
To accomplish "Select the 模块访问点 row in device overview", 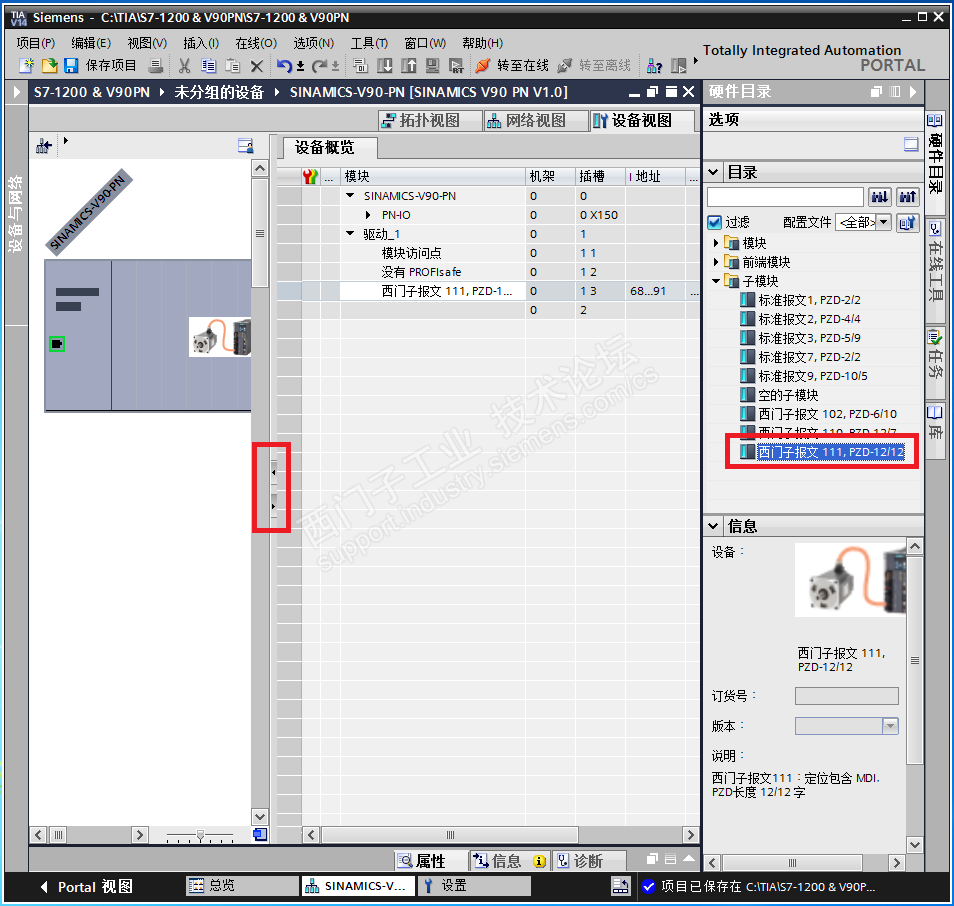I will click(411, 253).
